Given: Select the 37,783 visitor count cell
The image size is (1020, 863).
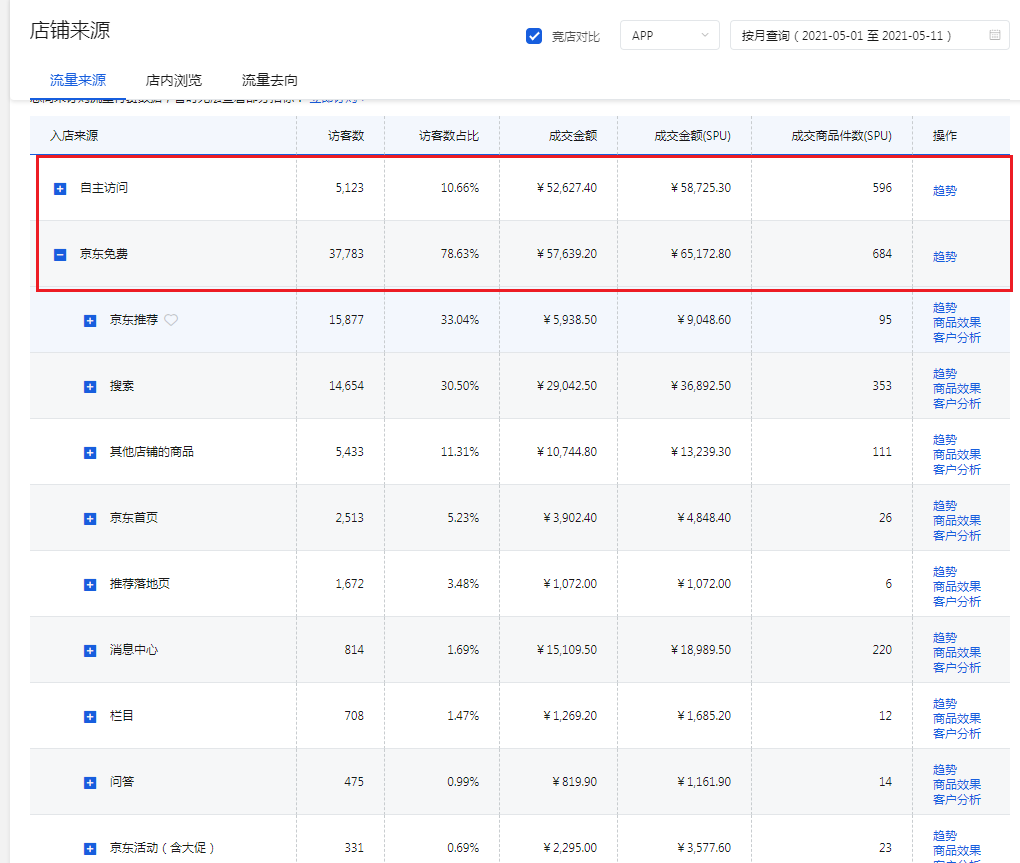Looking at the screenshot, I should [x=346, y=254].
